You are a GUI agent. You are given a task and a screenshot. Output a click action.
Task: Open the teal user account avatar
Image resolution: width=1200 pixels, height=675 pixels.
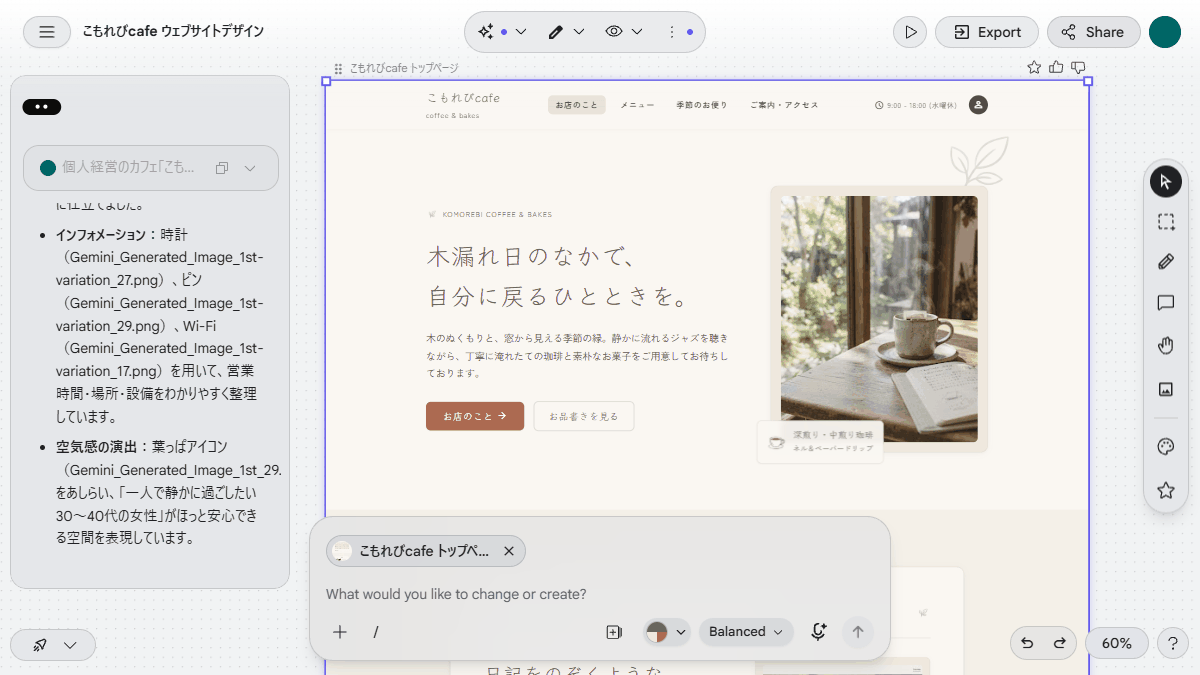(x=1165, y=32)
